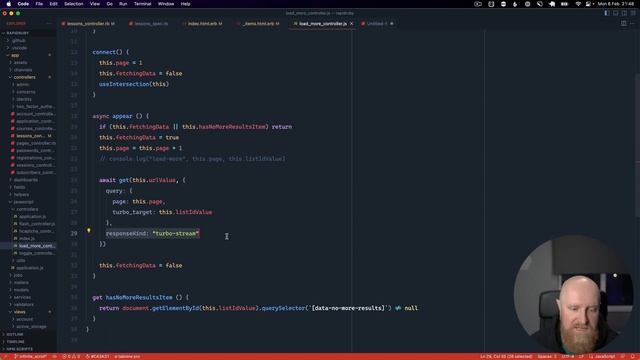Image resolution: width=640 pixels, height=360 pixels.
Task: Open the Code application menu
Action: click(x=23, y=4)
